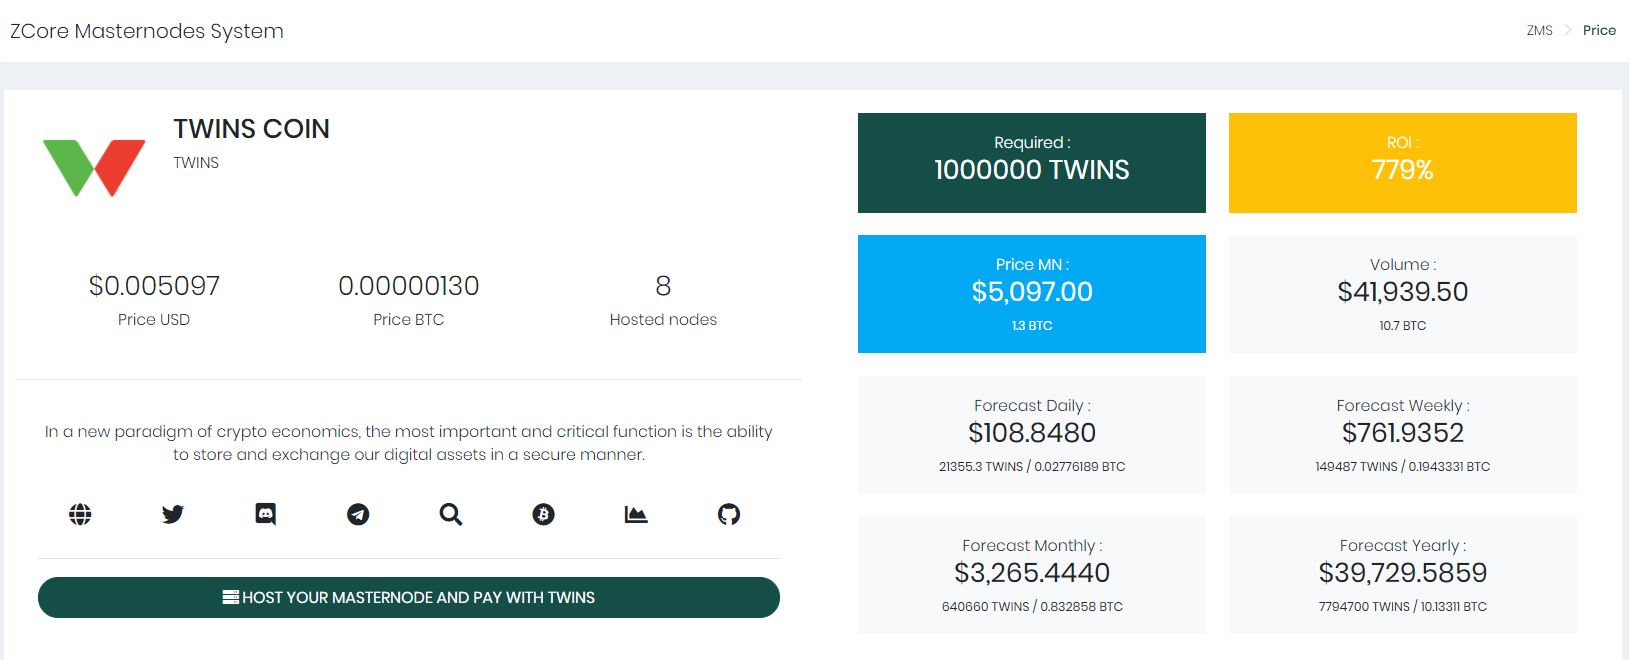Select the Price breadcrumb item

pos(1599,30)
